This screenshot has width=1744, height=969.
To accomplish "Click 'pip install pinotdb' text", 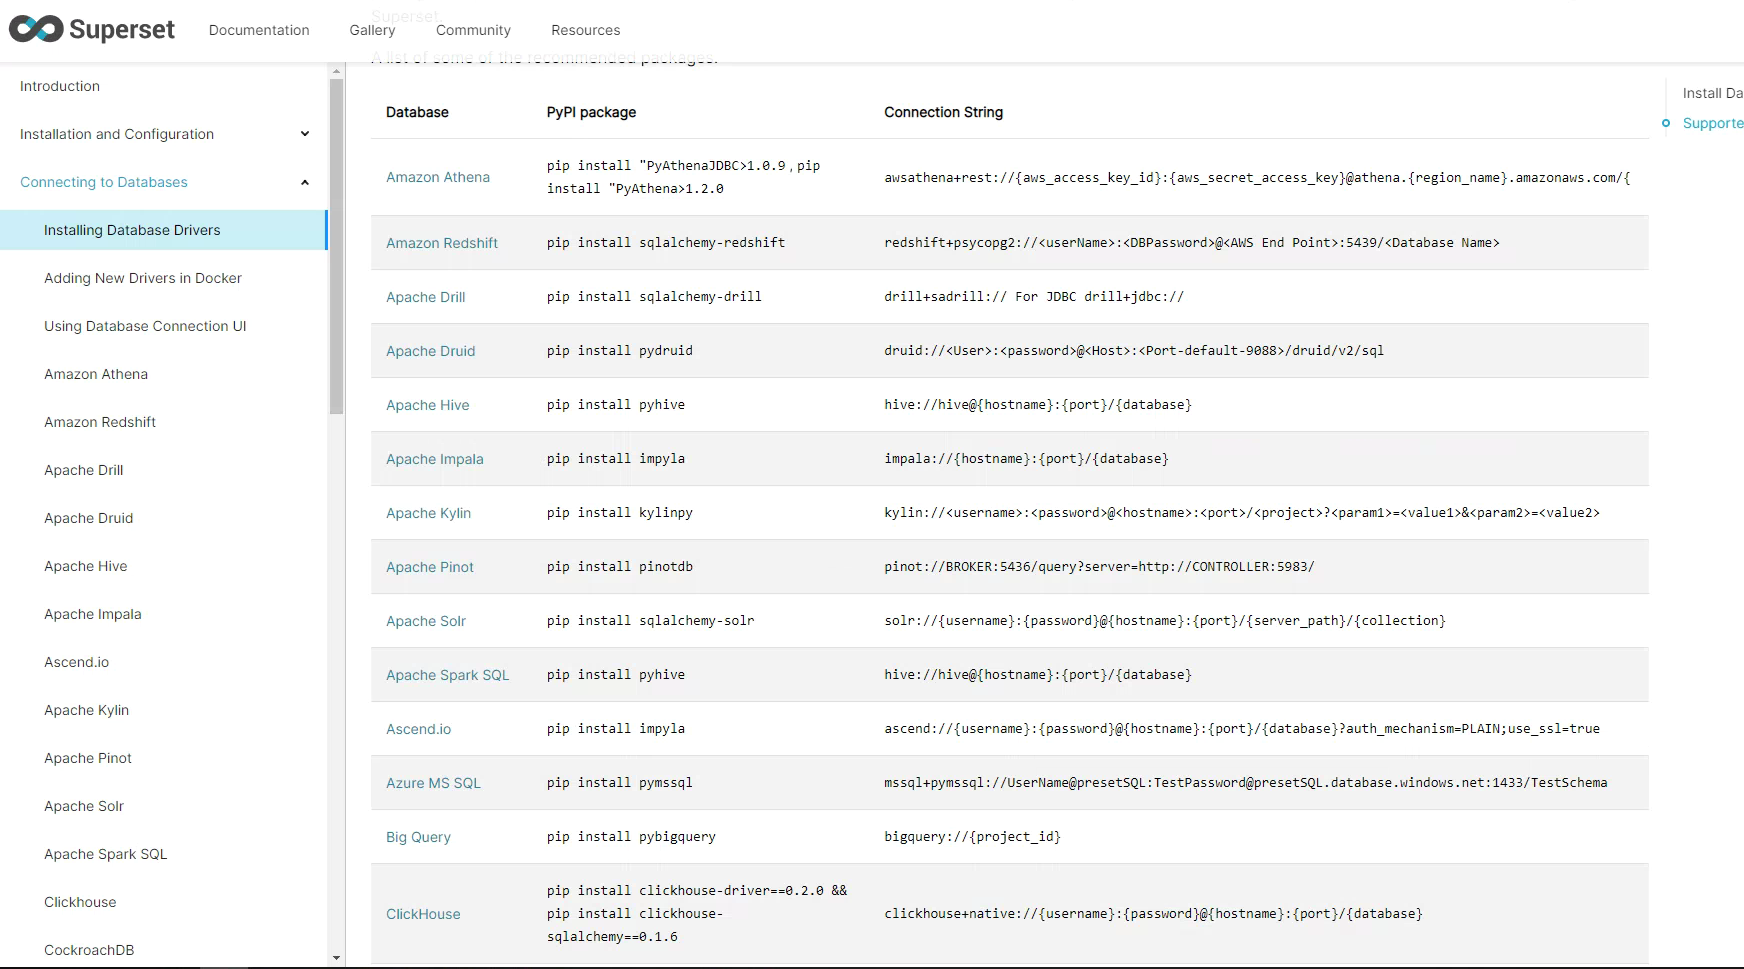I will 620,567.
